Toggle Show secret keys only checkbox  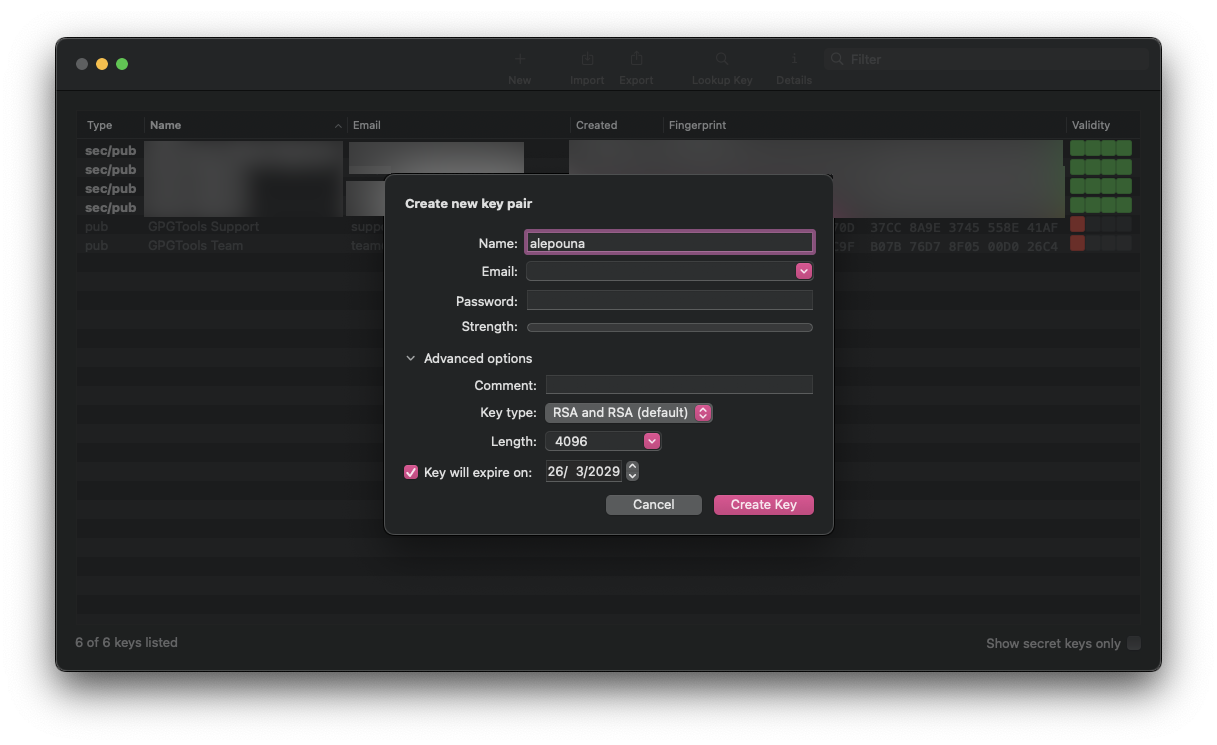pyautogui.click(x=1133, y=643)
